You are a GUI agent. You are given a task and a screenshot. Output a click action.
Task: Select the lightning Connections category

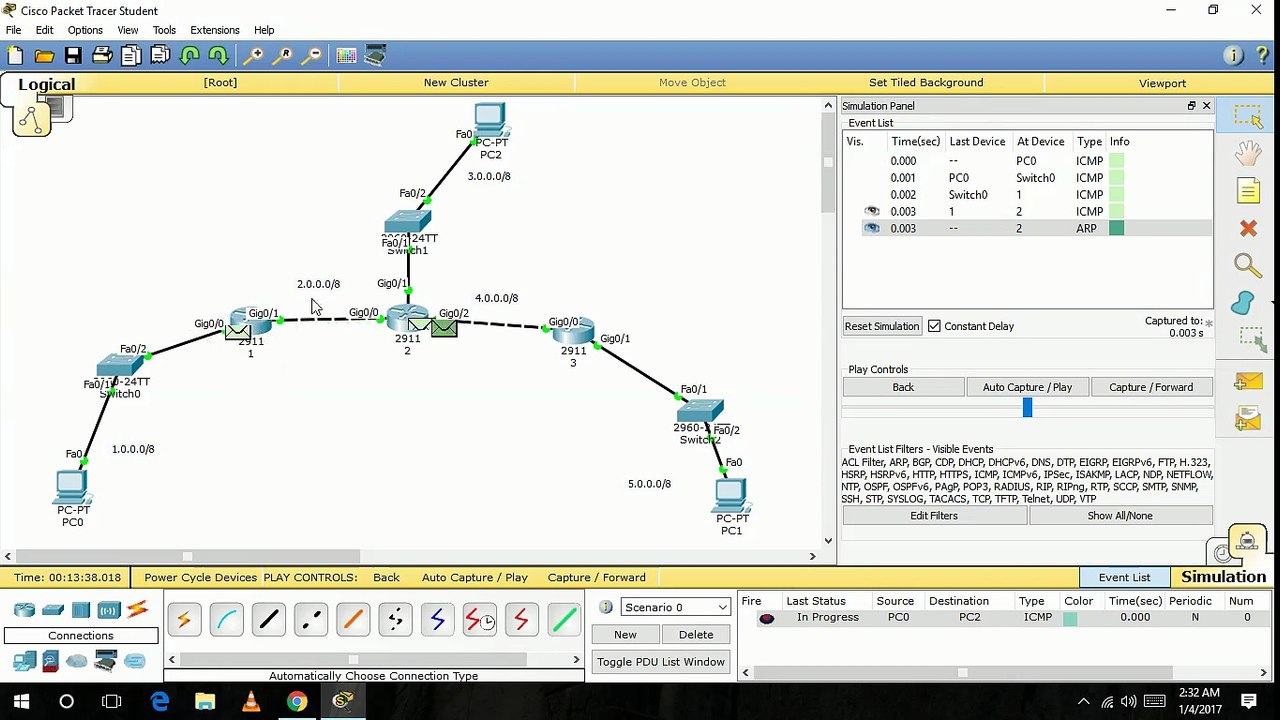click(x=137, y=609)
